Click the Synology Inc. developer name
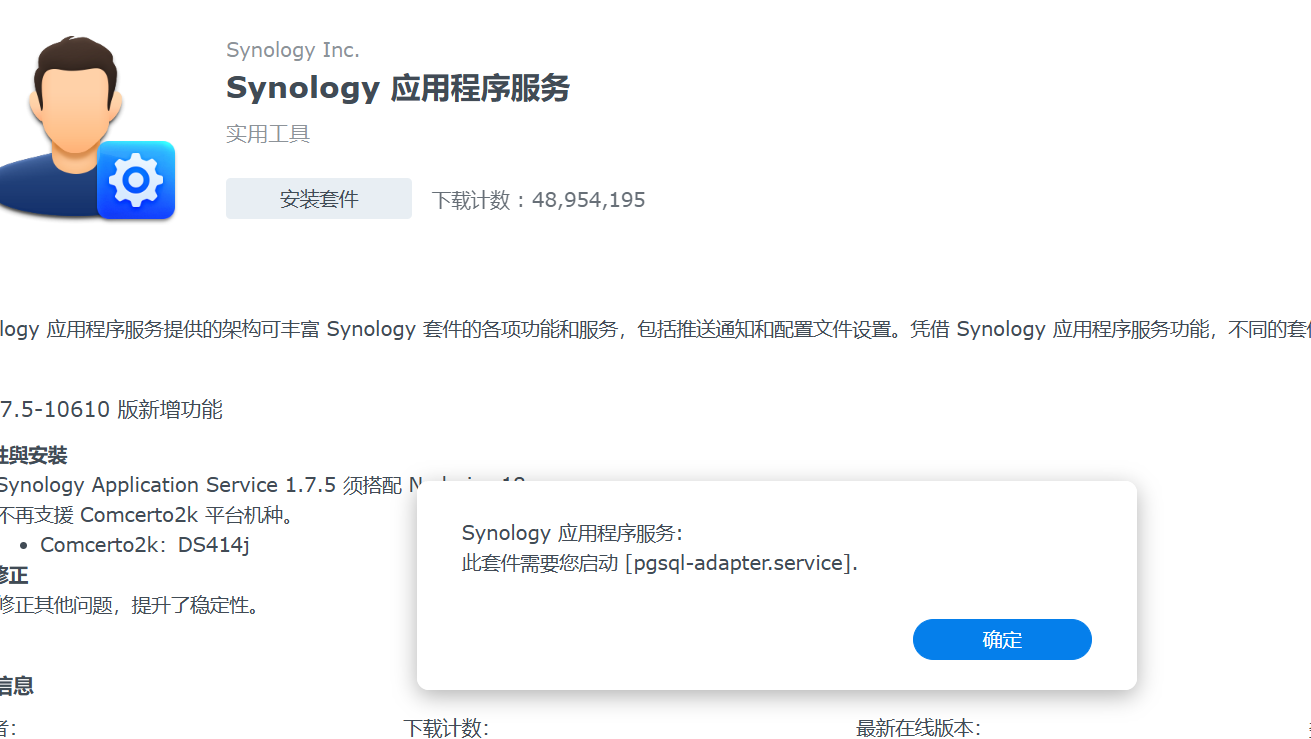Image resolution: width=1311 pixels, height=739 pixels. pos(293,50)
